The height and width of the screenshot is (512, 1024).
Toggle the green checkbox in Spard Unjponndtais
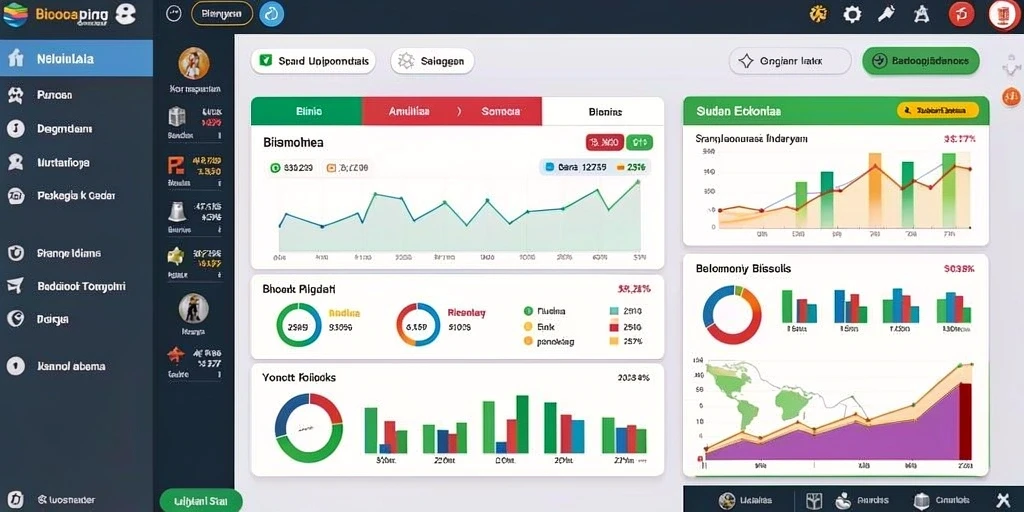(265, 61)
